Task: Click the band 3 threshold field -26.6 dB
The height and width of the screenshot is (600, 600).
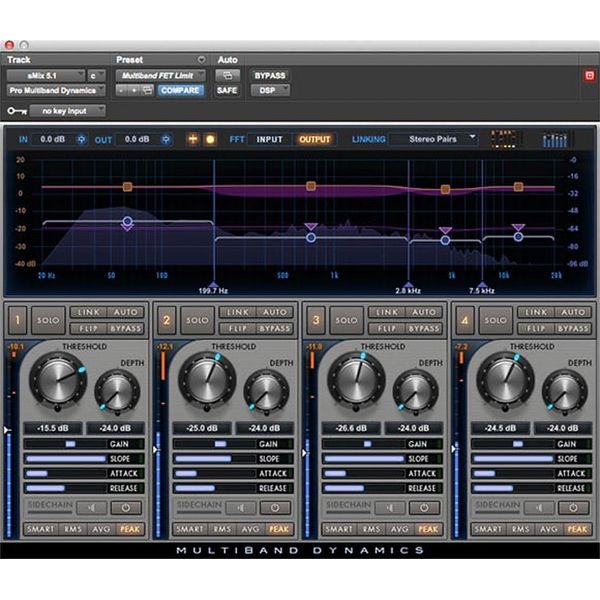Action: click(351, 428)
